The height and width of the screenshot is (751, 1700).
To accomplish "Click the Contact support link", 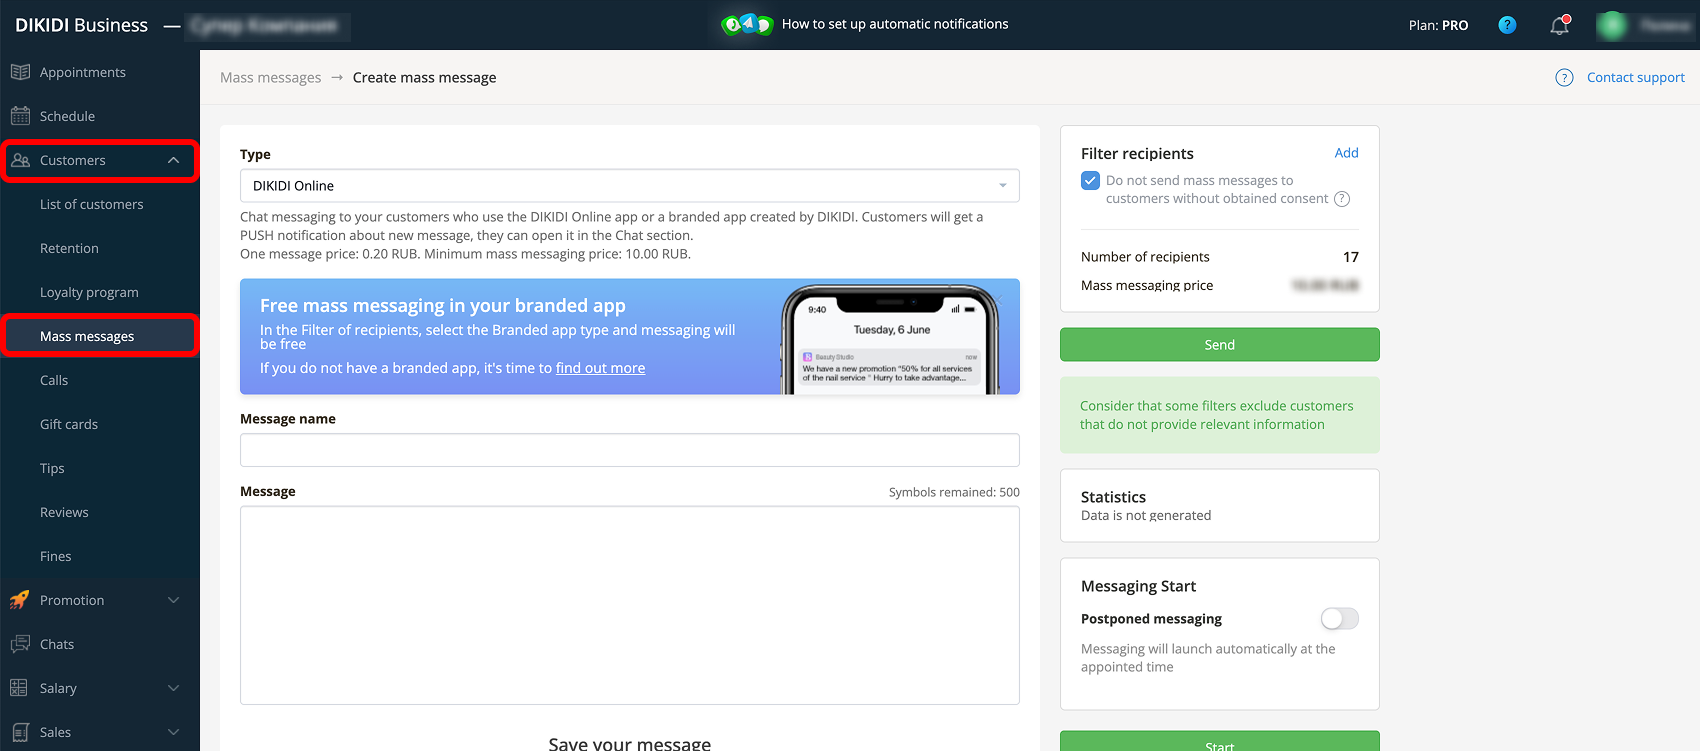I will [1636, 78].
